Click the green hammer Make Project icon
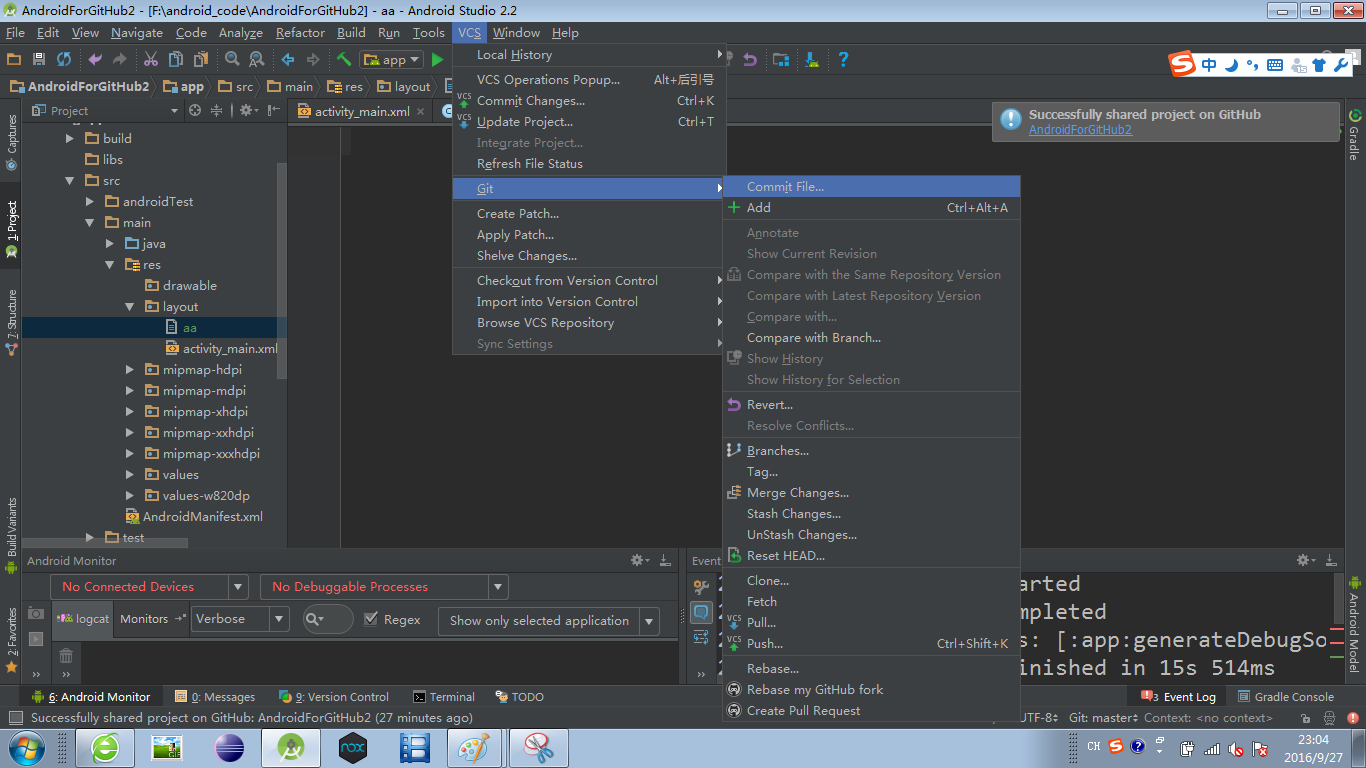1366x768 pixels. pyautogui.click(x=344, y=60)
